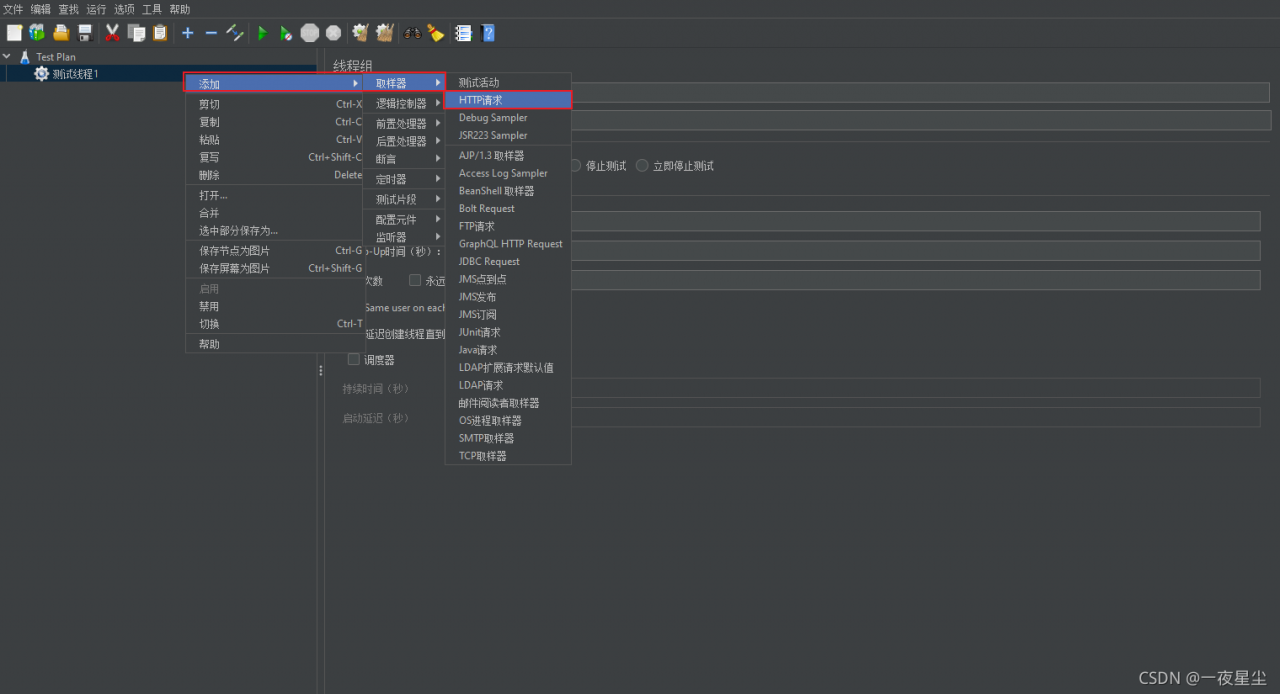Click the Test Plan flask icon
This screenshot has height=694, width=1280.
coord(25,57)
